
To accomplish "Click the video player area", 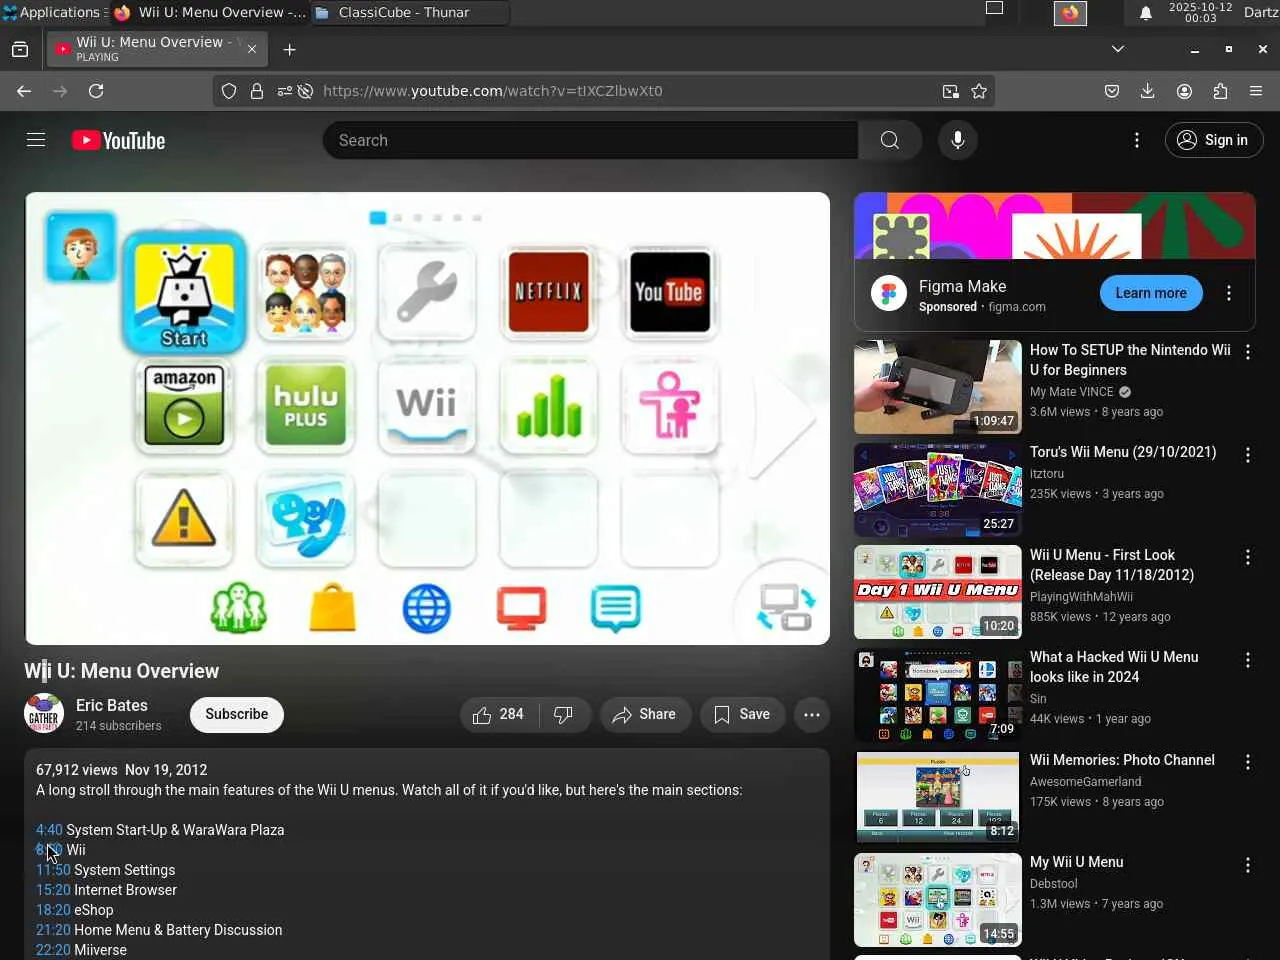I will [x=428, y=418].
